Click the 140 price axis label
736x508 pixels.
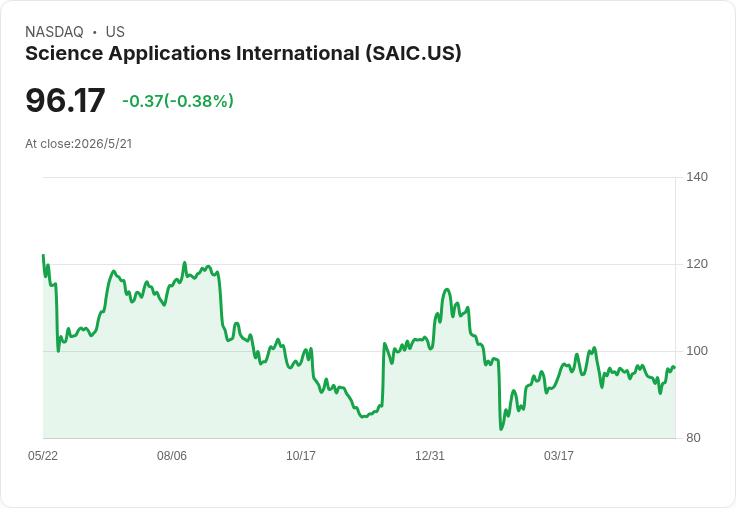click(697, 177)
